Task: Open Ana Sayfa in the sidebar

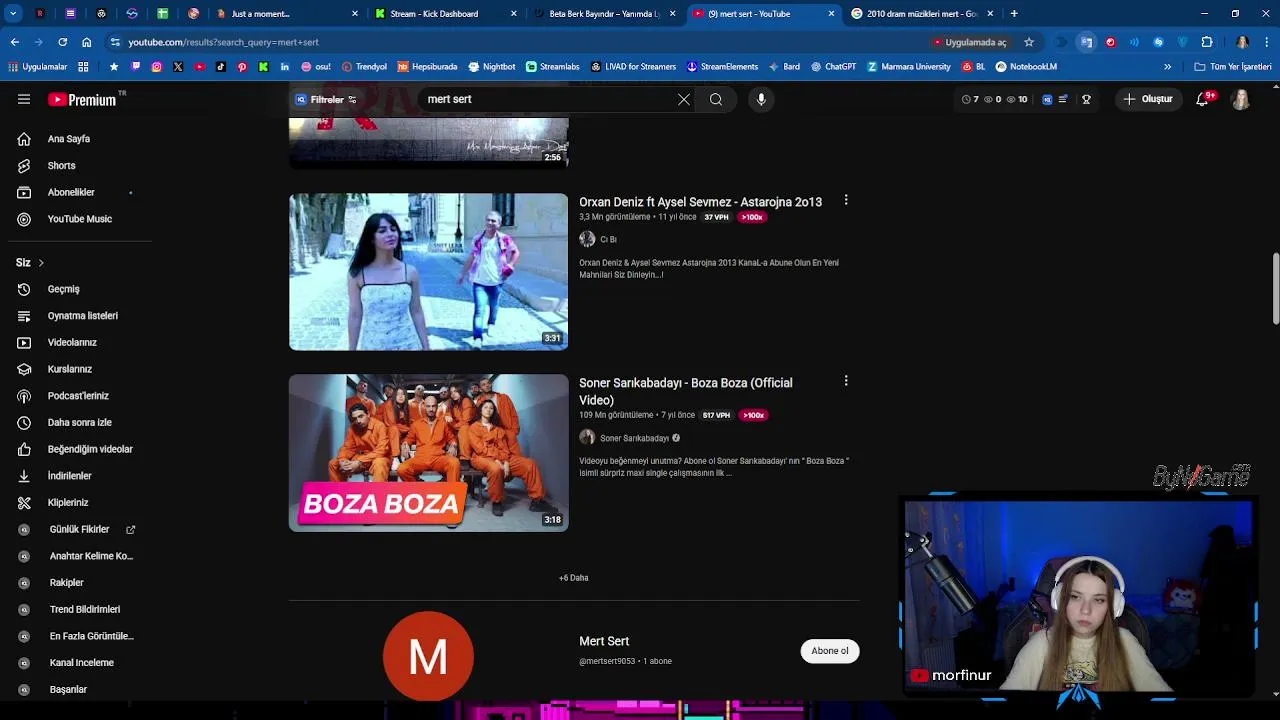Action: 68,139
